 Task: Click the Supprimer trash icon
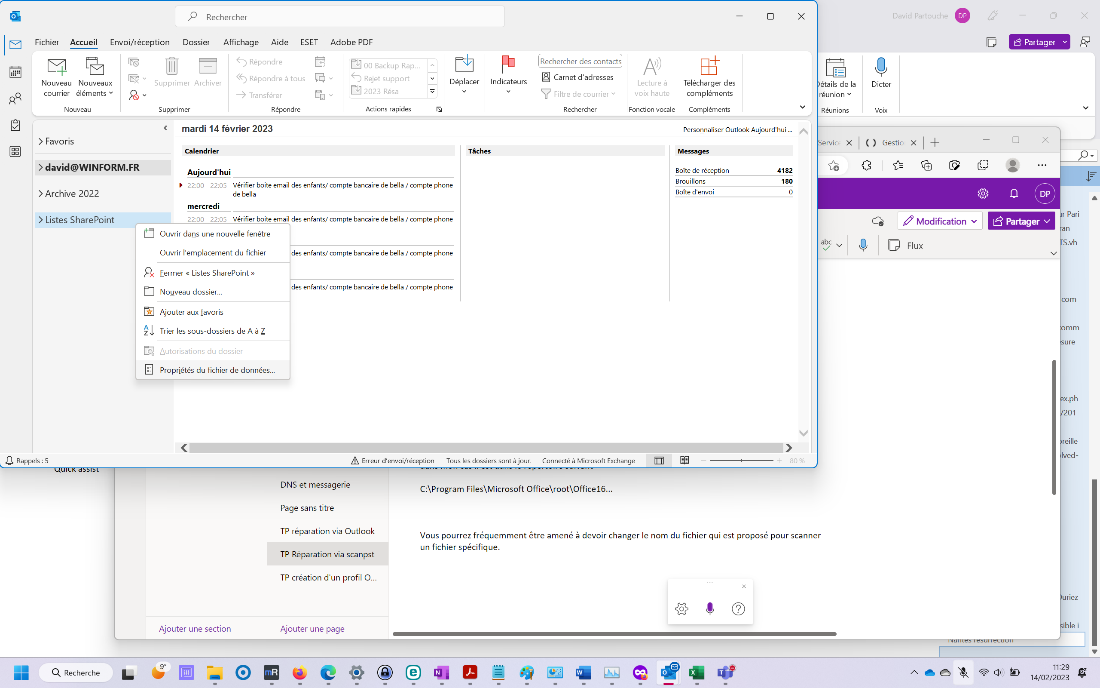click(x=172, y=66)
